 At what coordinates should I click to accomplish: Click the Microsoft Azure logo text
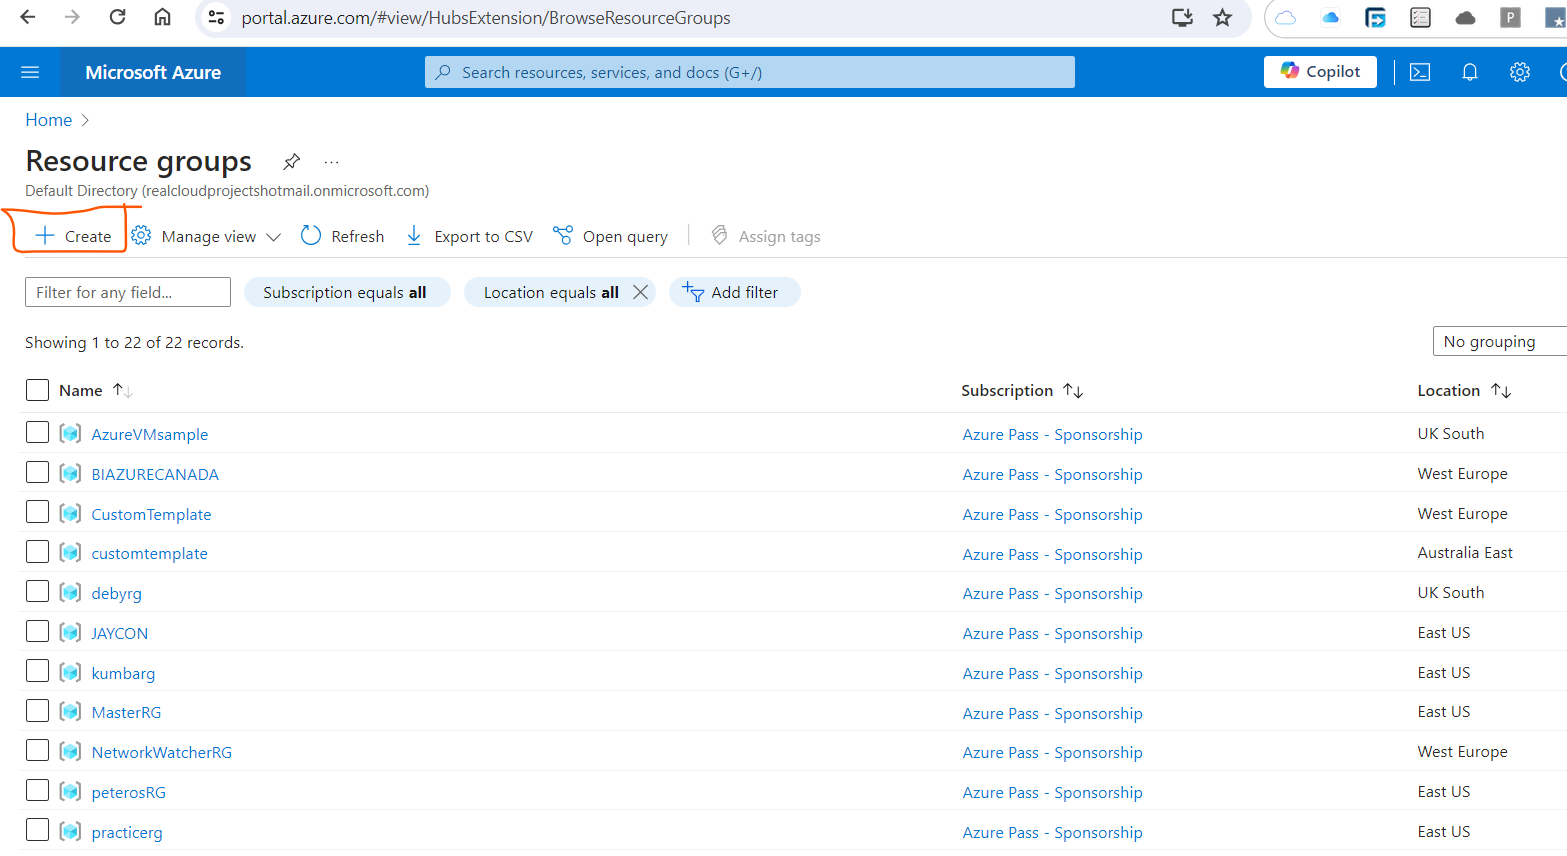coord(153,72)
